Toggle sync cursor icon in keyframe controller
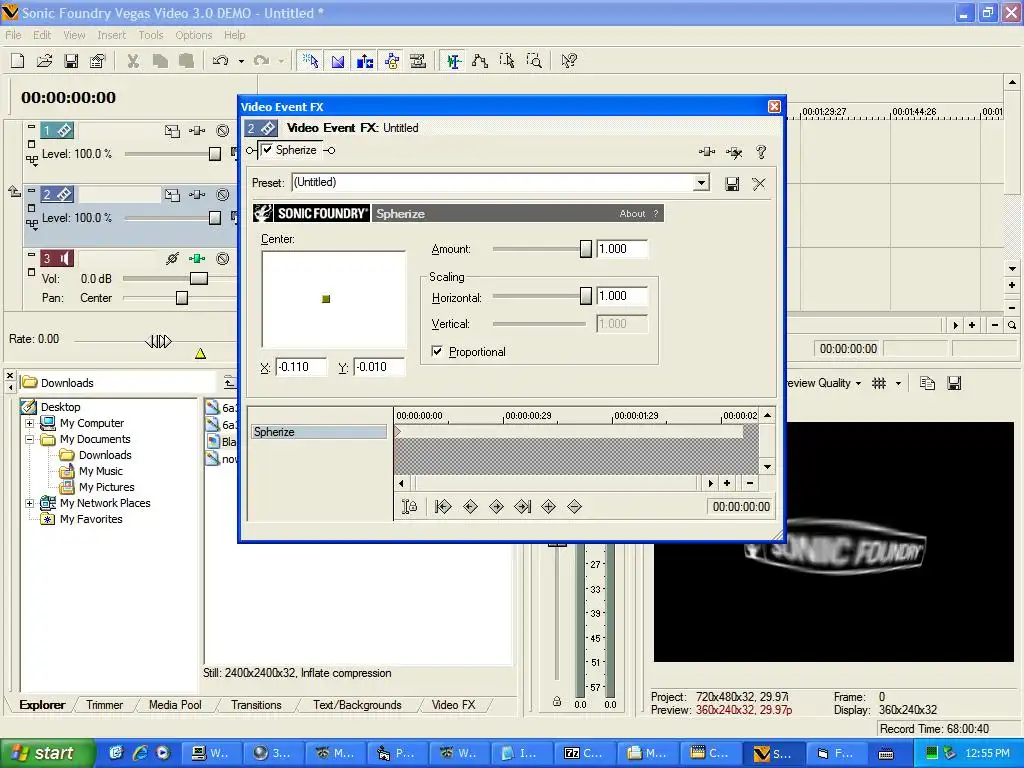 [x=409, y=506]
